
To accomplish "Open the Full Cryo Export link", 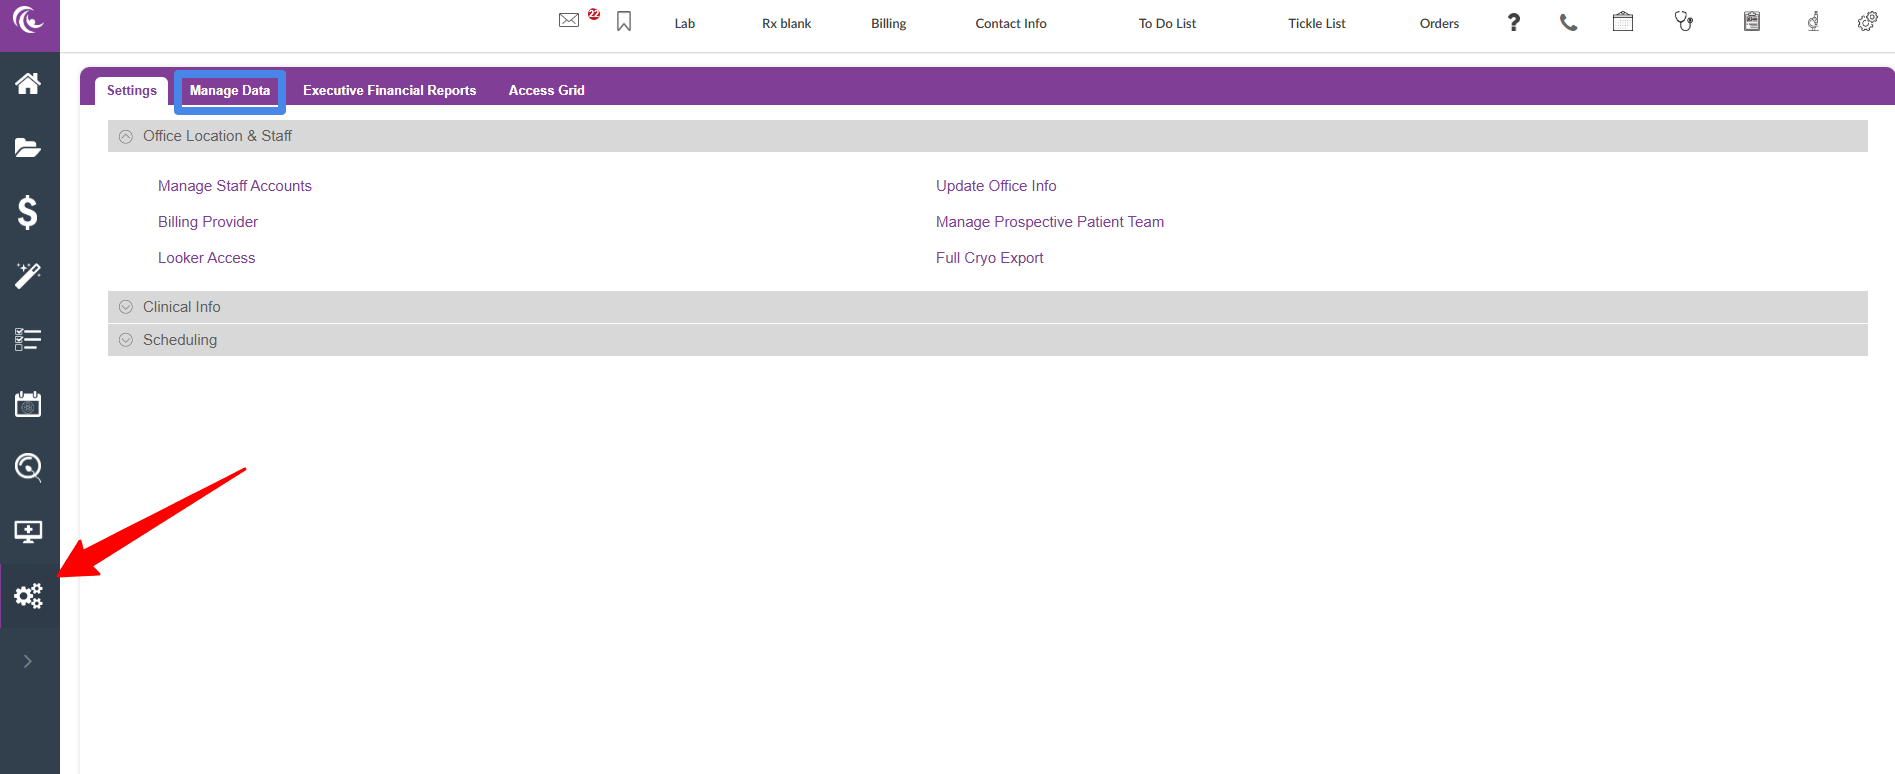I will coord(989,258).
